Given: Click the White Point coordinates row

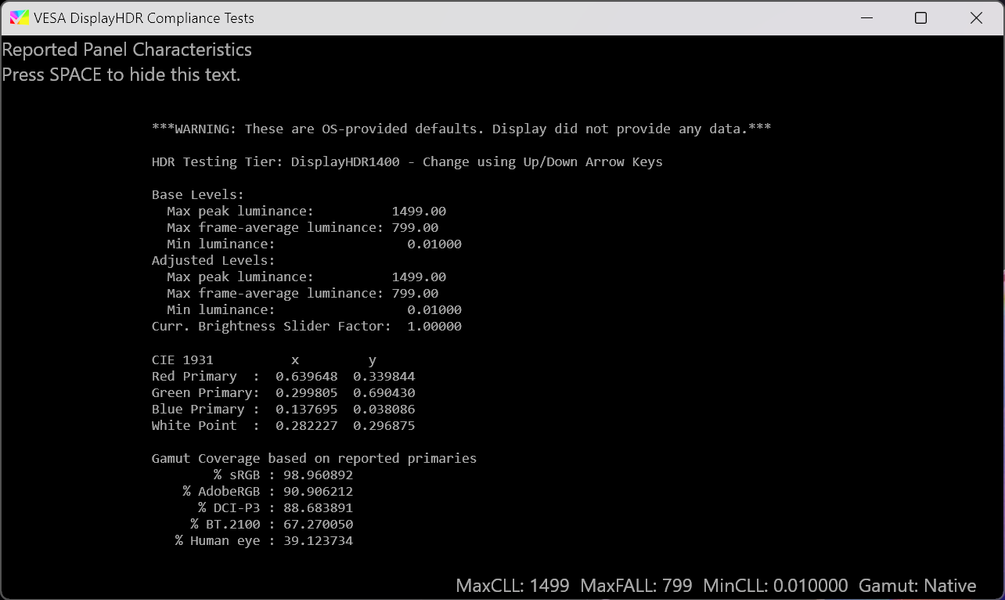Looking at the screenshot, I should (283, 426).
